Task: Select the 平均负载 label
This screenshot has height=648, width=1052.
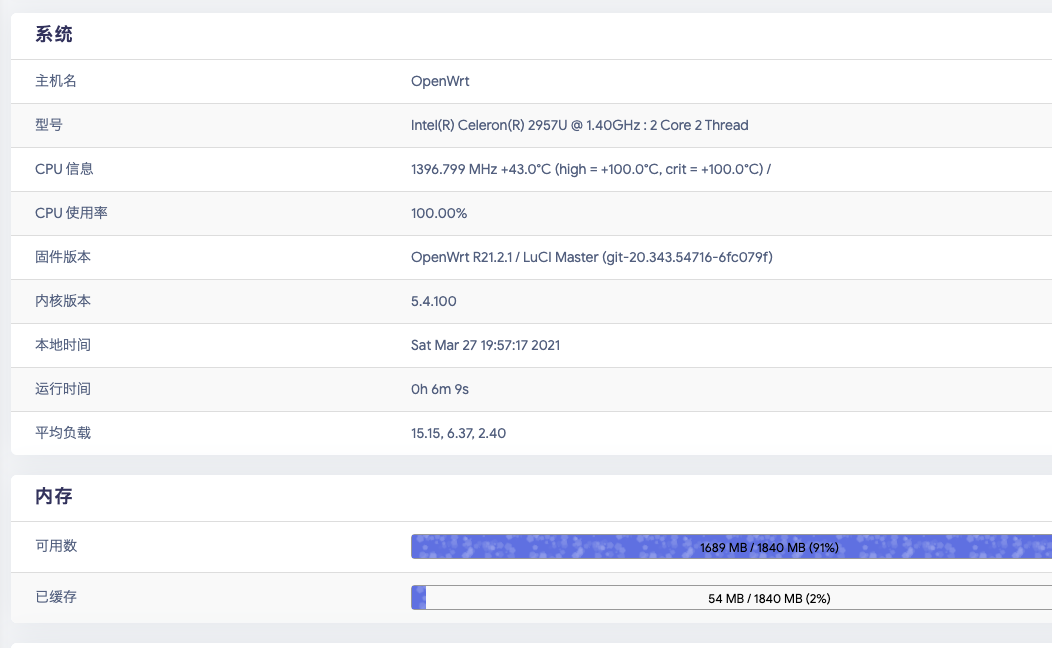Action: click(x=63, y=433)
